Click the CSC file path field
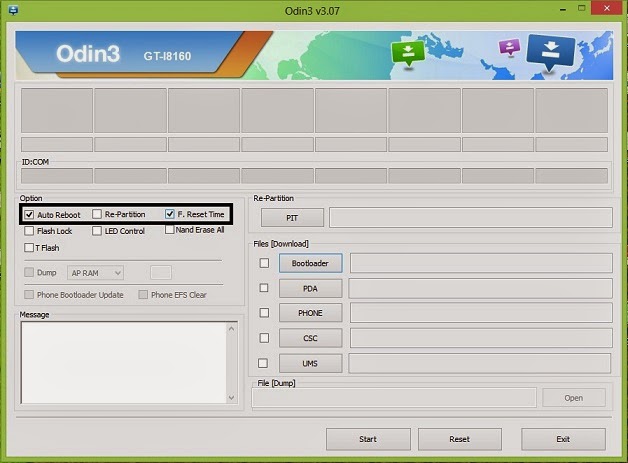The width and height of the screenshot is (628, 463). [481, 338]
